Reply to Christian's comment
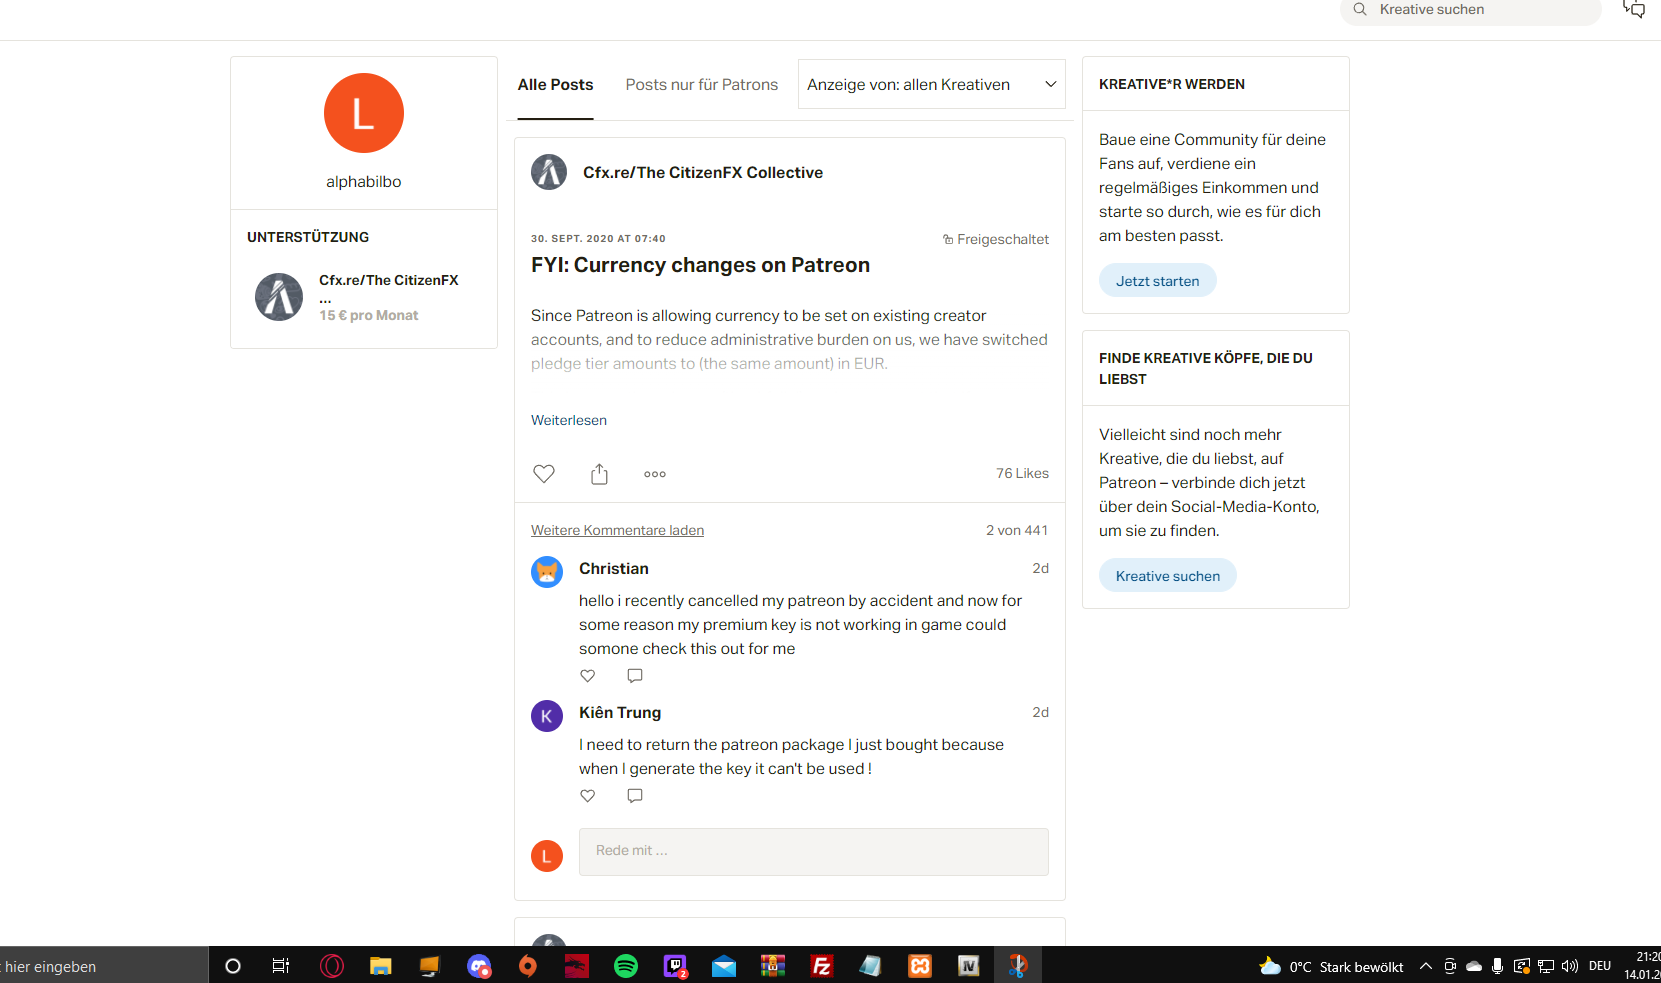Screen dimensions: 1661x983 pyautogui.click(x=635, y=676)
